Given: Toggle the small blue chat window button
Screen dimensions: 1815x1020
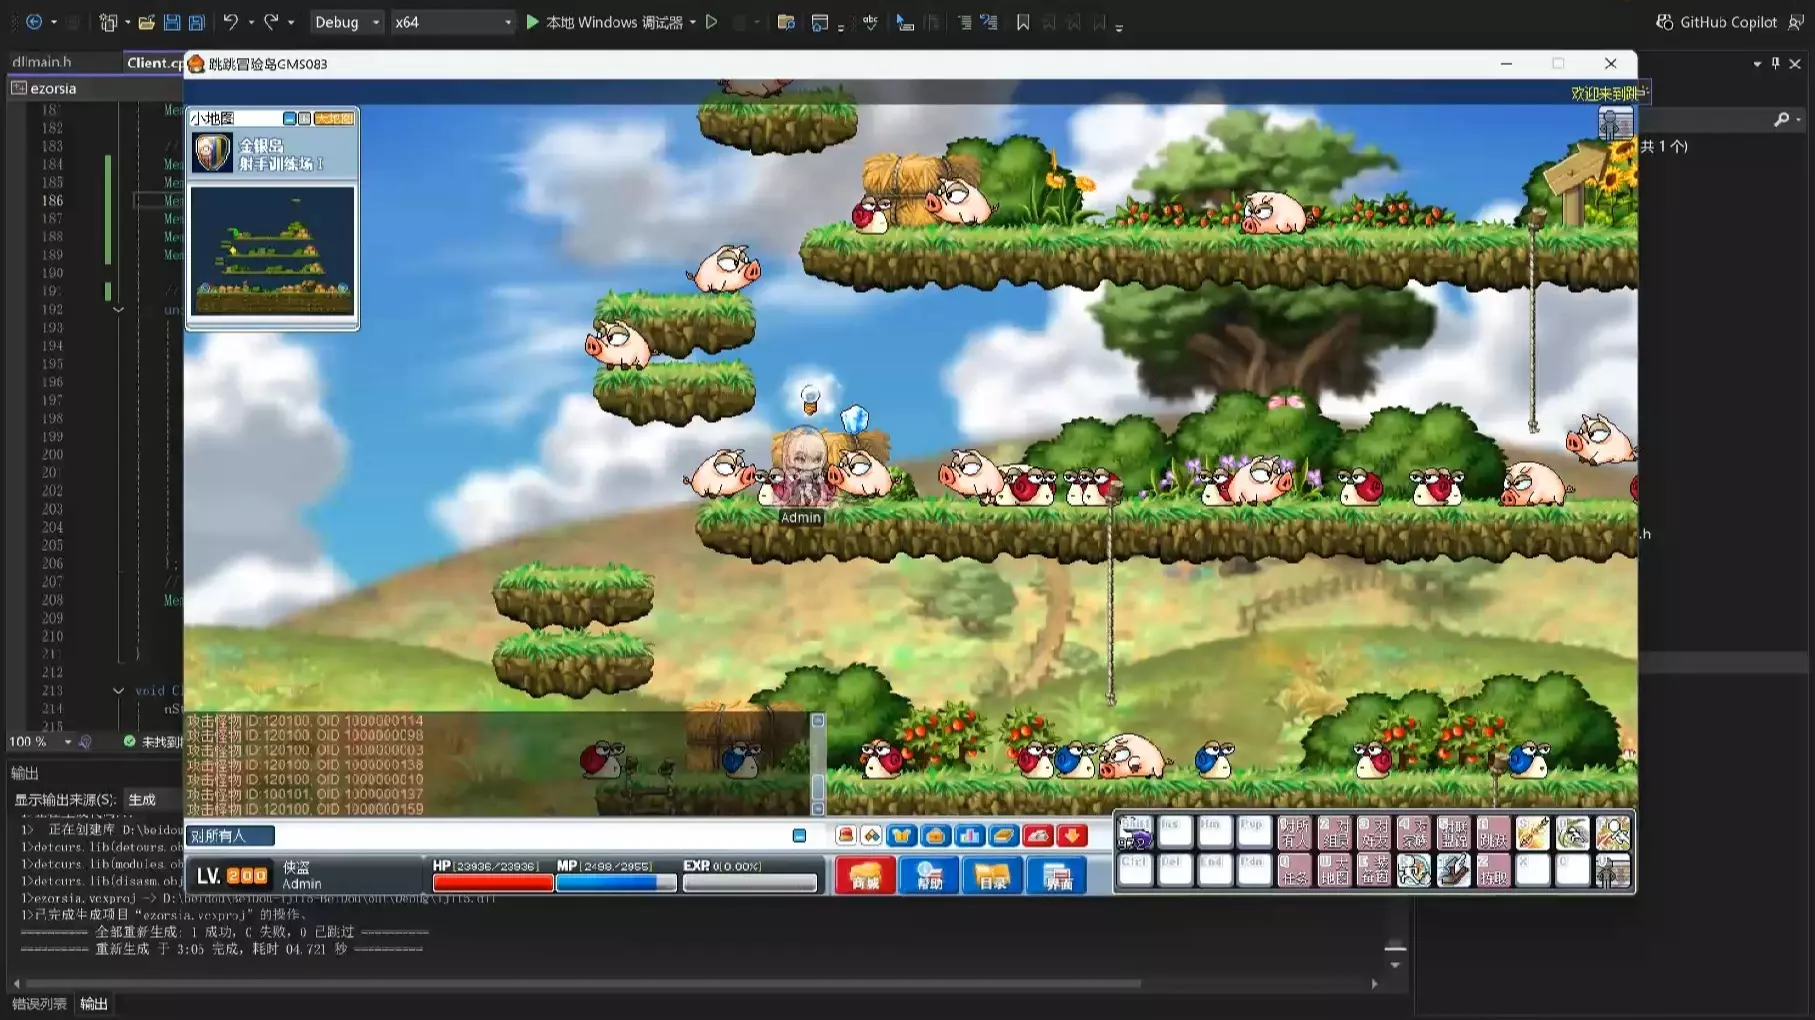Looking at the screenshot, I should [799, 835].
